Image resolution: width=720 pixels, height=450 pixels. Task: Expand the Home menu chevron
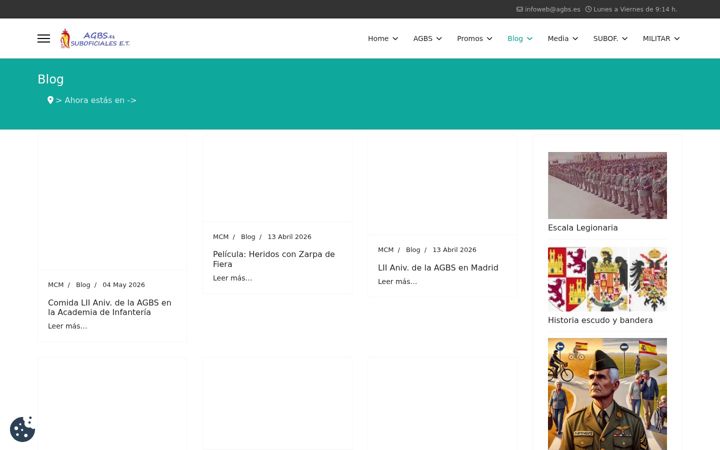[x=395, y=39]
